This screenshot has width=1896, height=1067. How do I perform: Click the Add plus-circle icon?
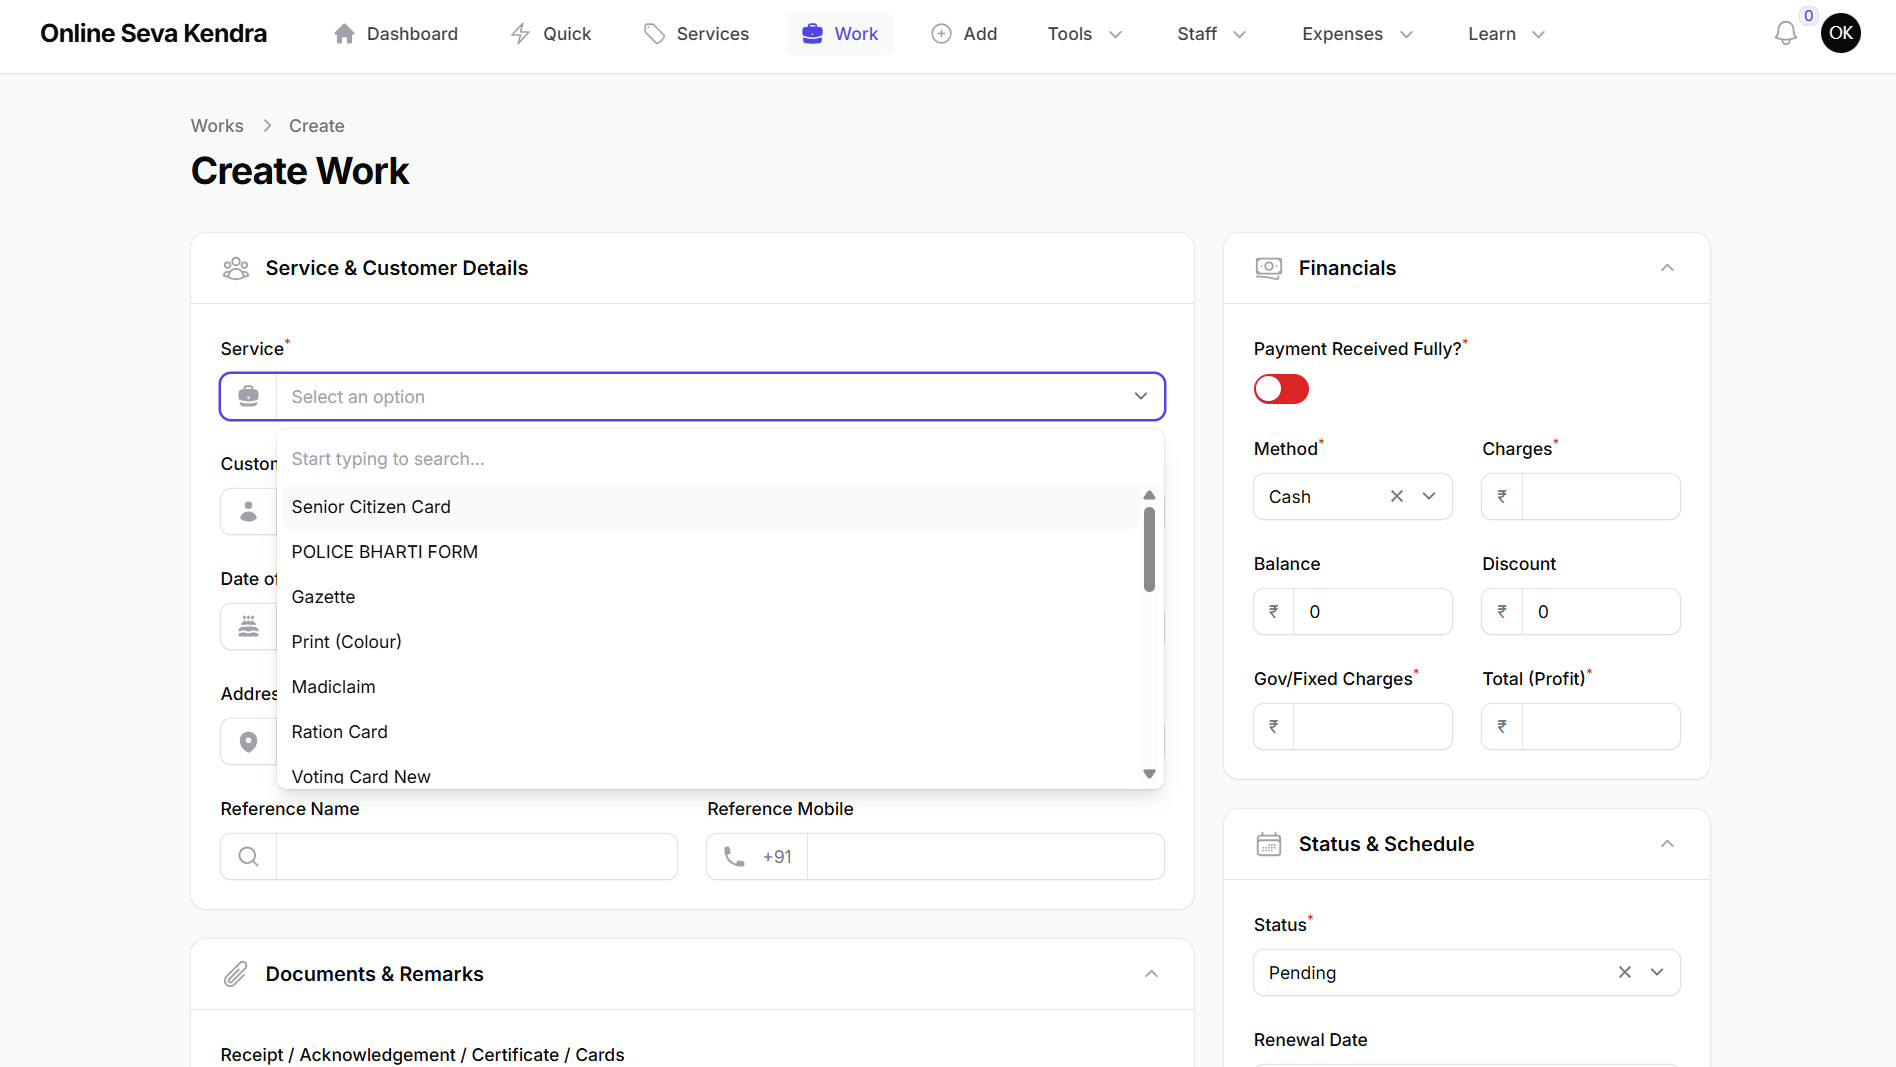click(x=941, y=34)
